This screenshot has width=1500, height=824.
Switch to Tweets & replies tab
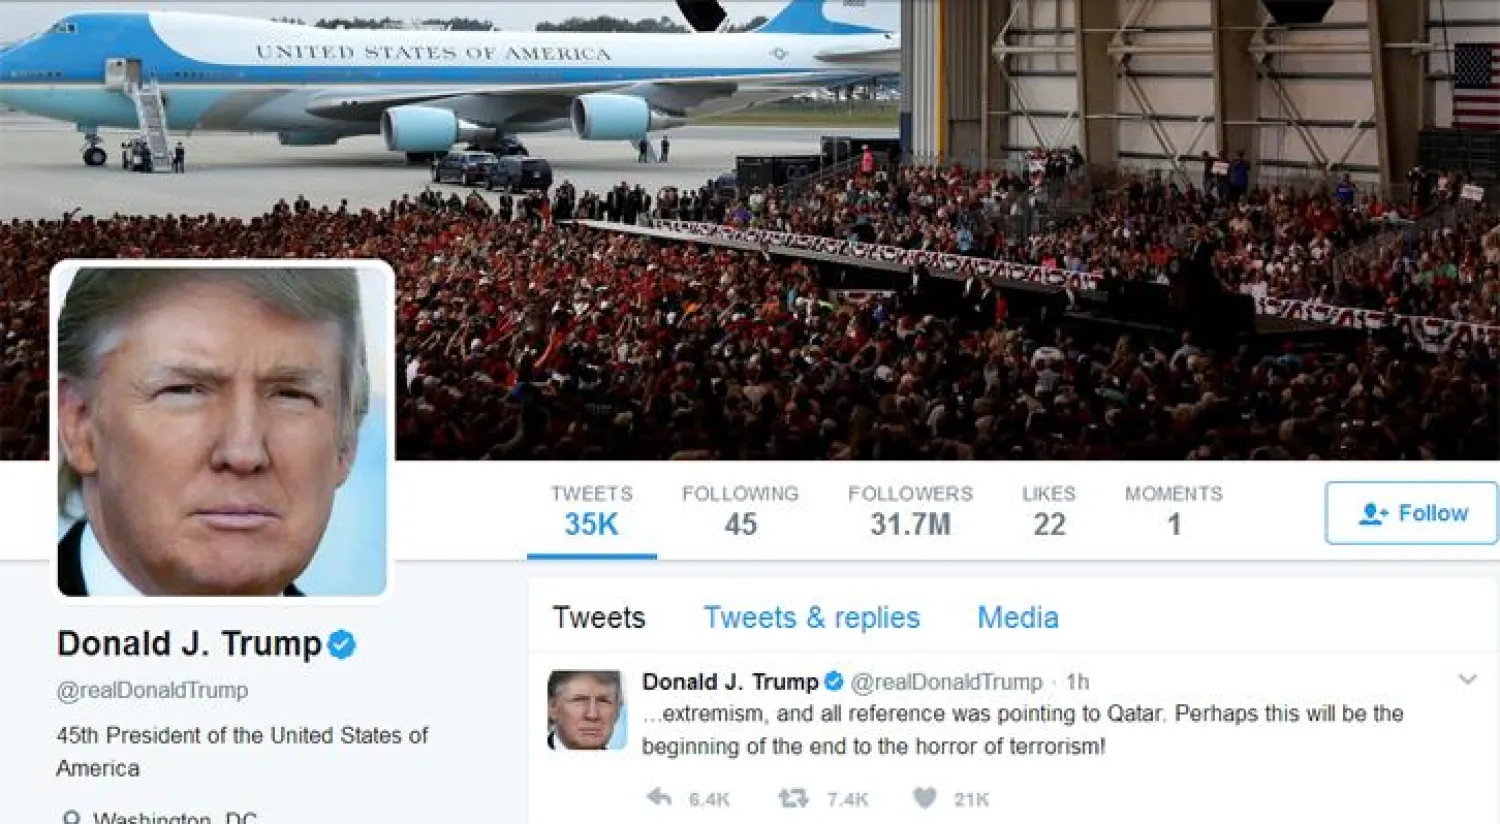pos(811,618)
